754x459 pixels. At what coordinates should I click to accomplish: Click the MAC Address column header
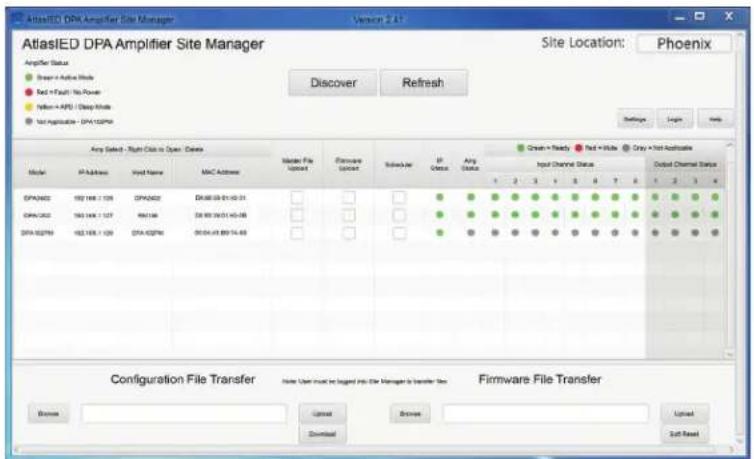pos(220,172)
